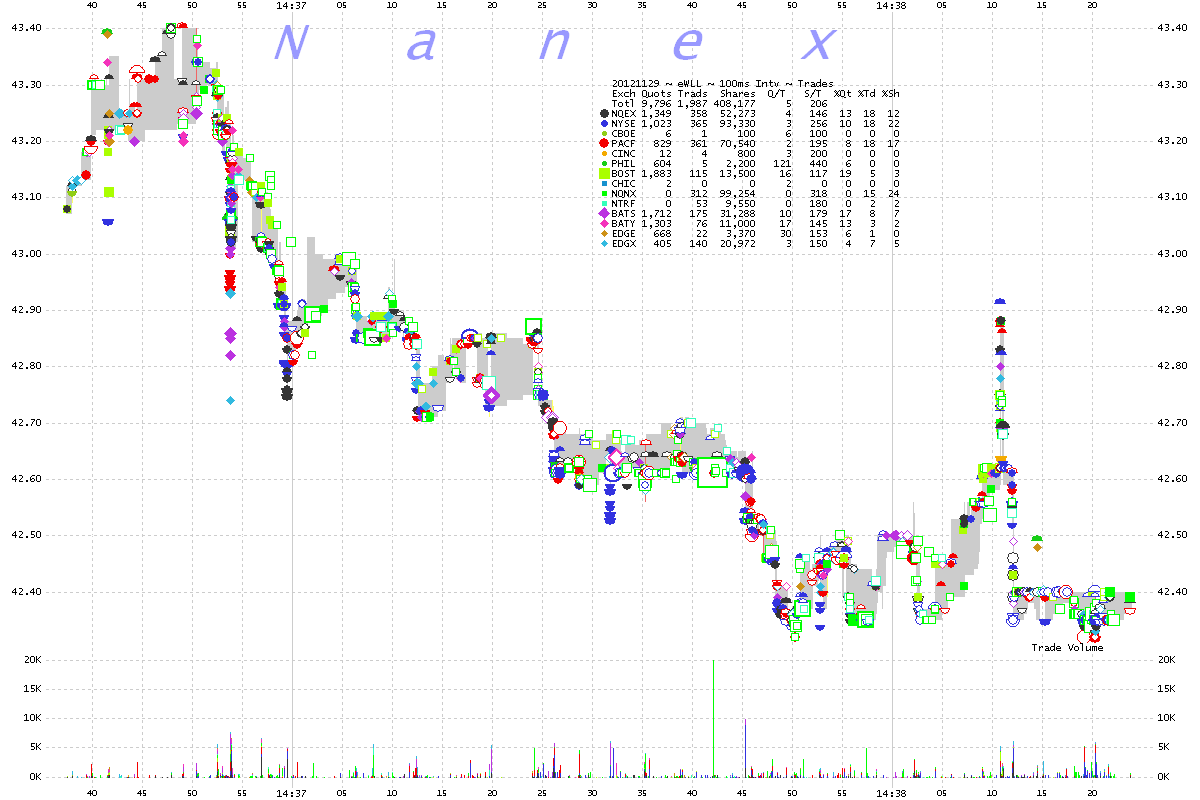Viewport: 1200px width, 800px height.
Task: Click the green NQNX square legend marker
Action: 604,194
